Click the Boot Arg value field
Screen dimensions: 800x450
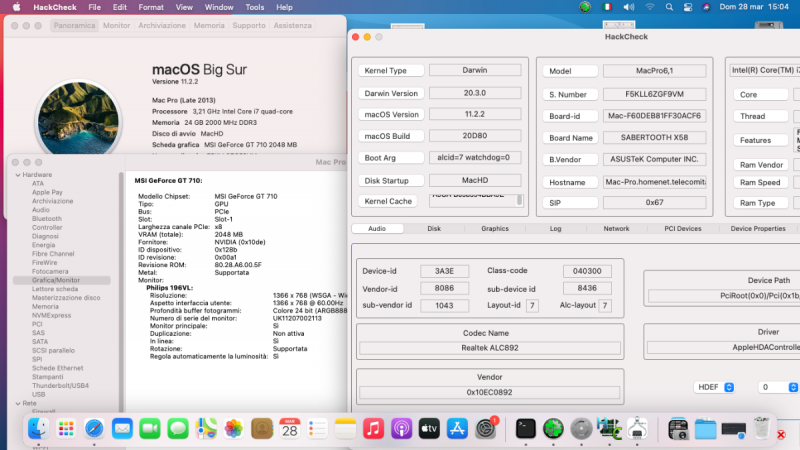476,158
